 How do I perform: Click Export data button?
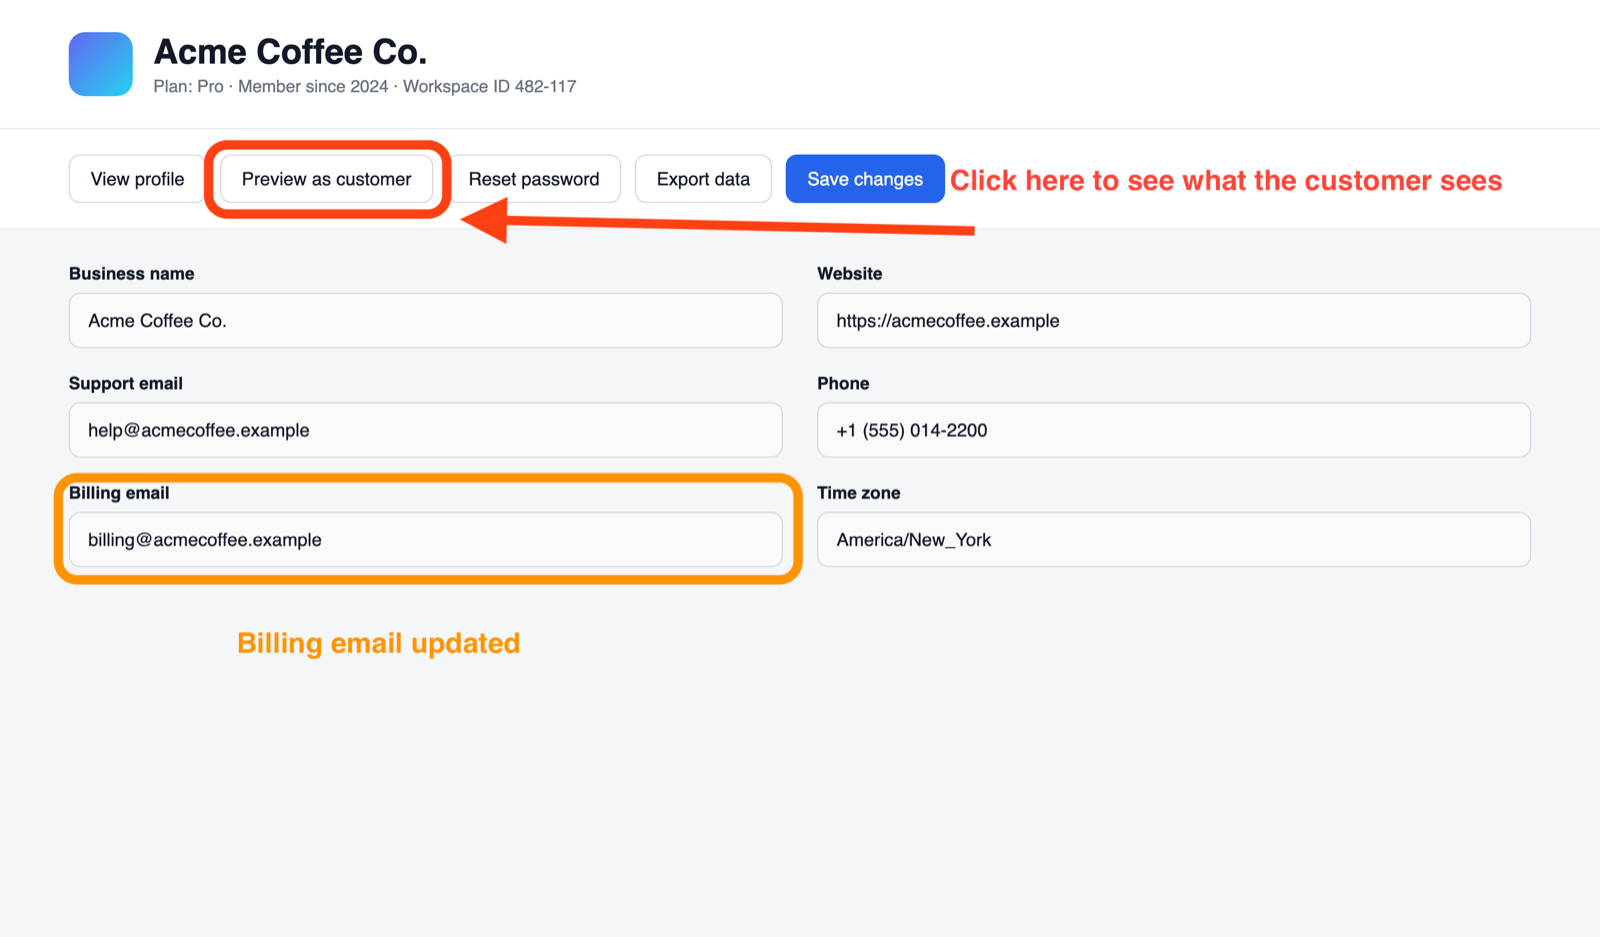coord(703,179)
